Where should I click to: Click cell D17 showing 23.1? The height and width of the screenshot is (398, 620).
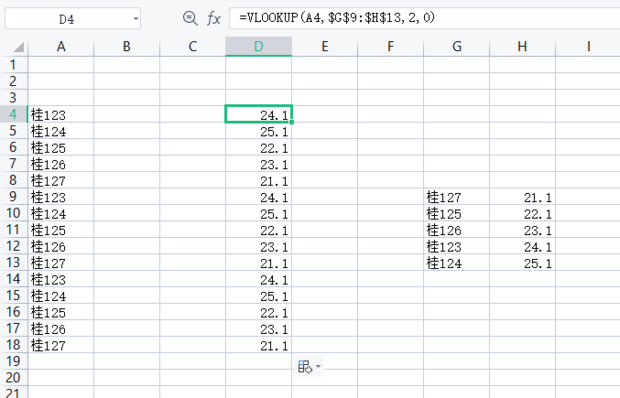(259, 328)
